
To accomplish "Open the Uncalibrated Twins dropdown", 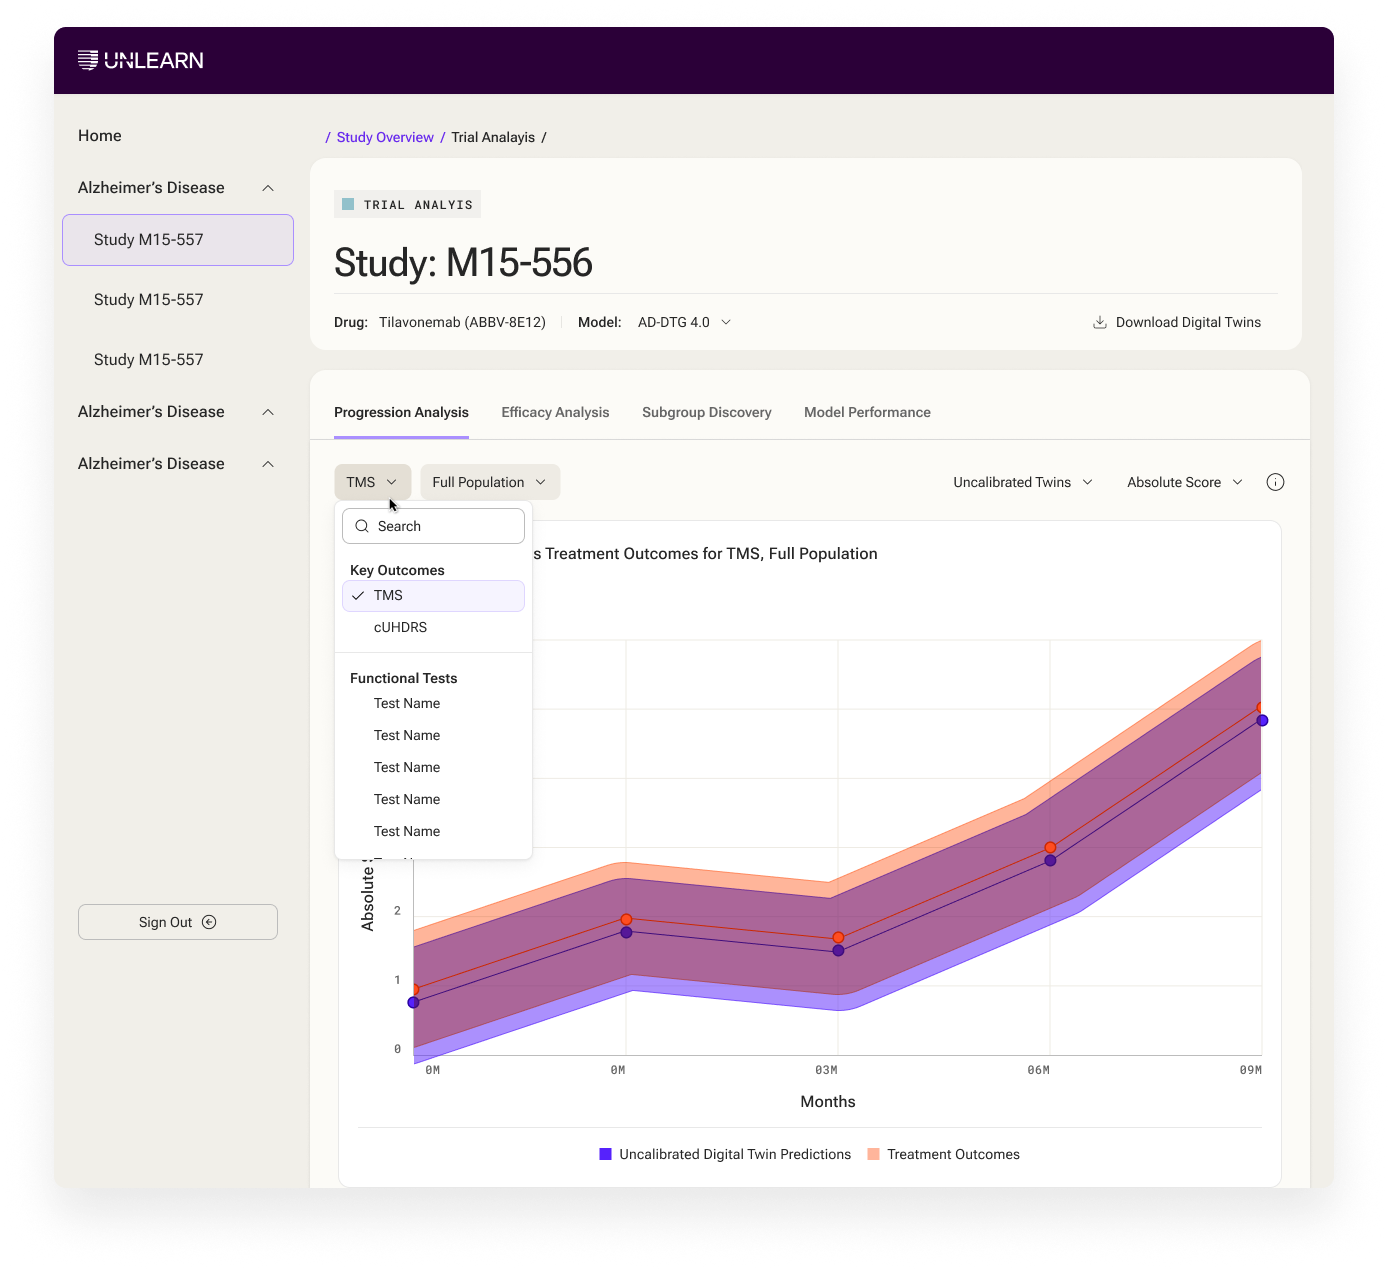I will 1023,482.
